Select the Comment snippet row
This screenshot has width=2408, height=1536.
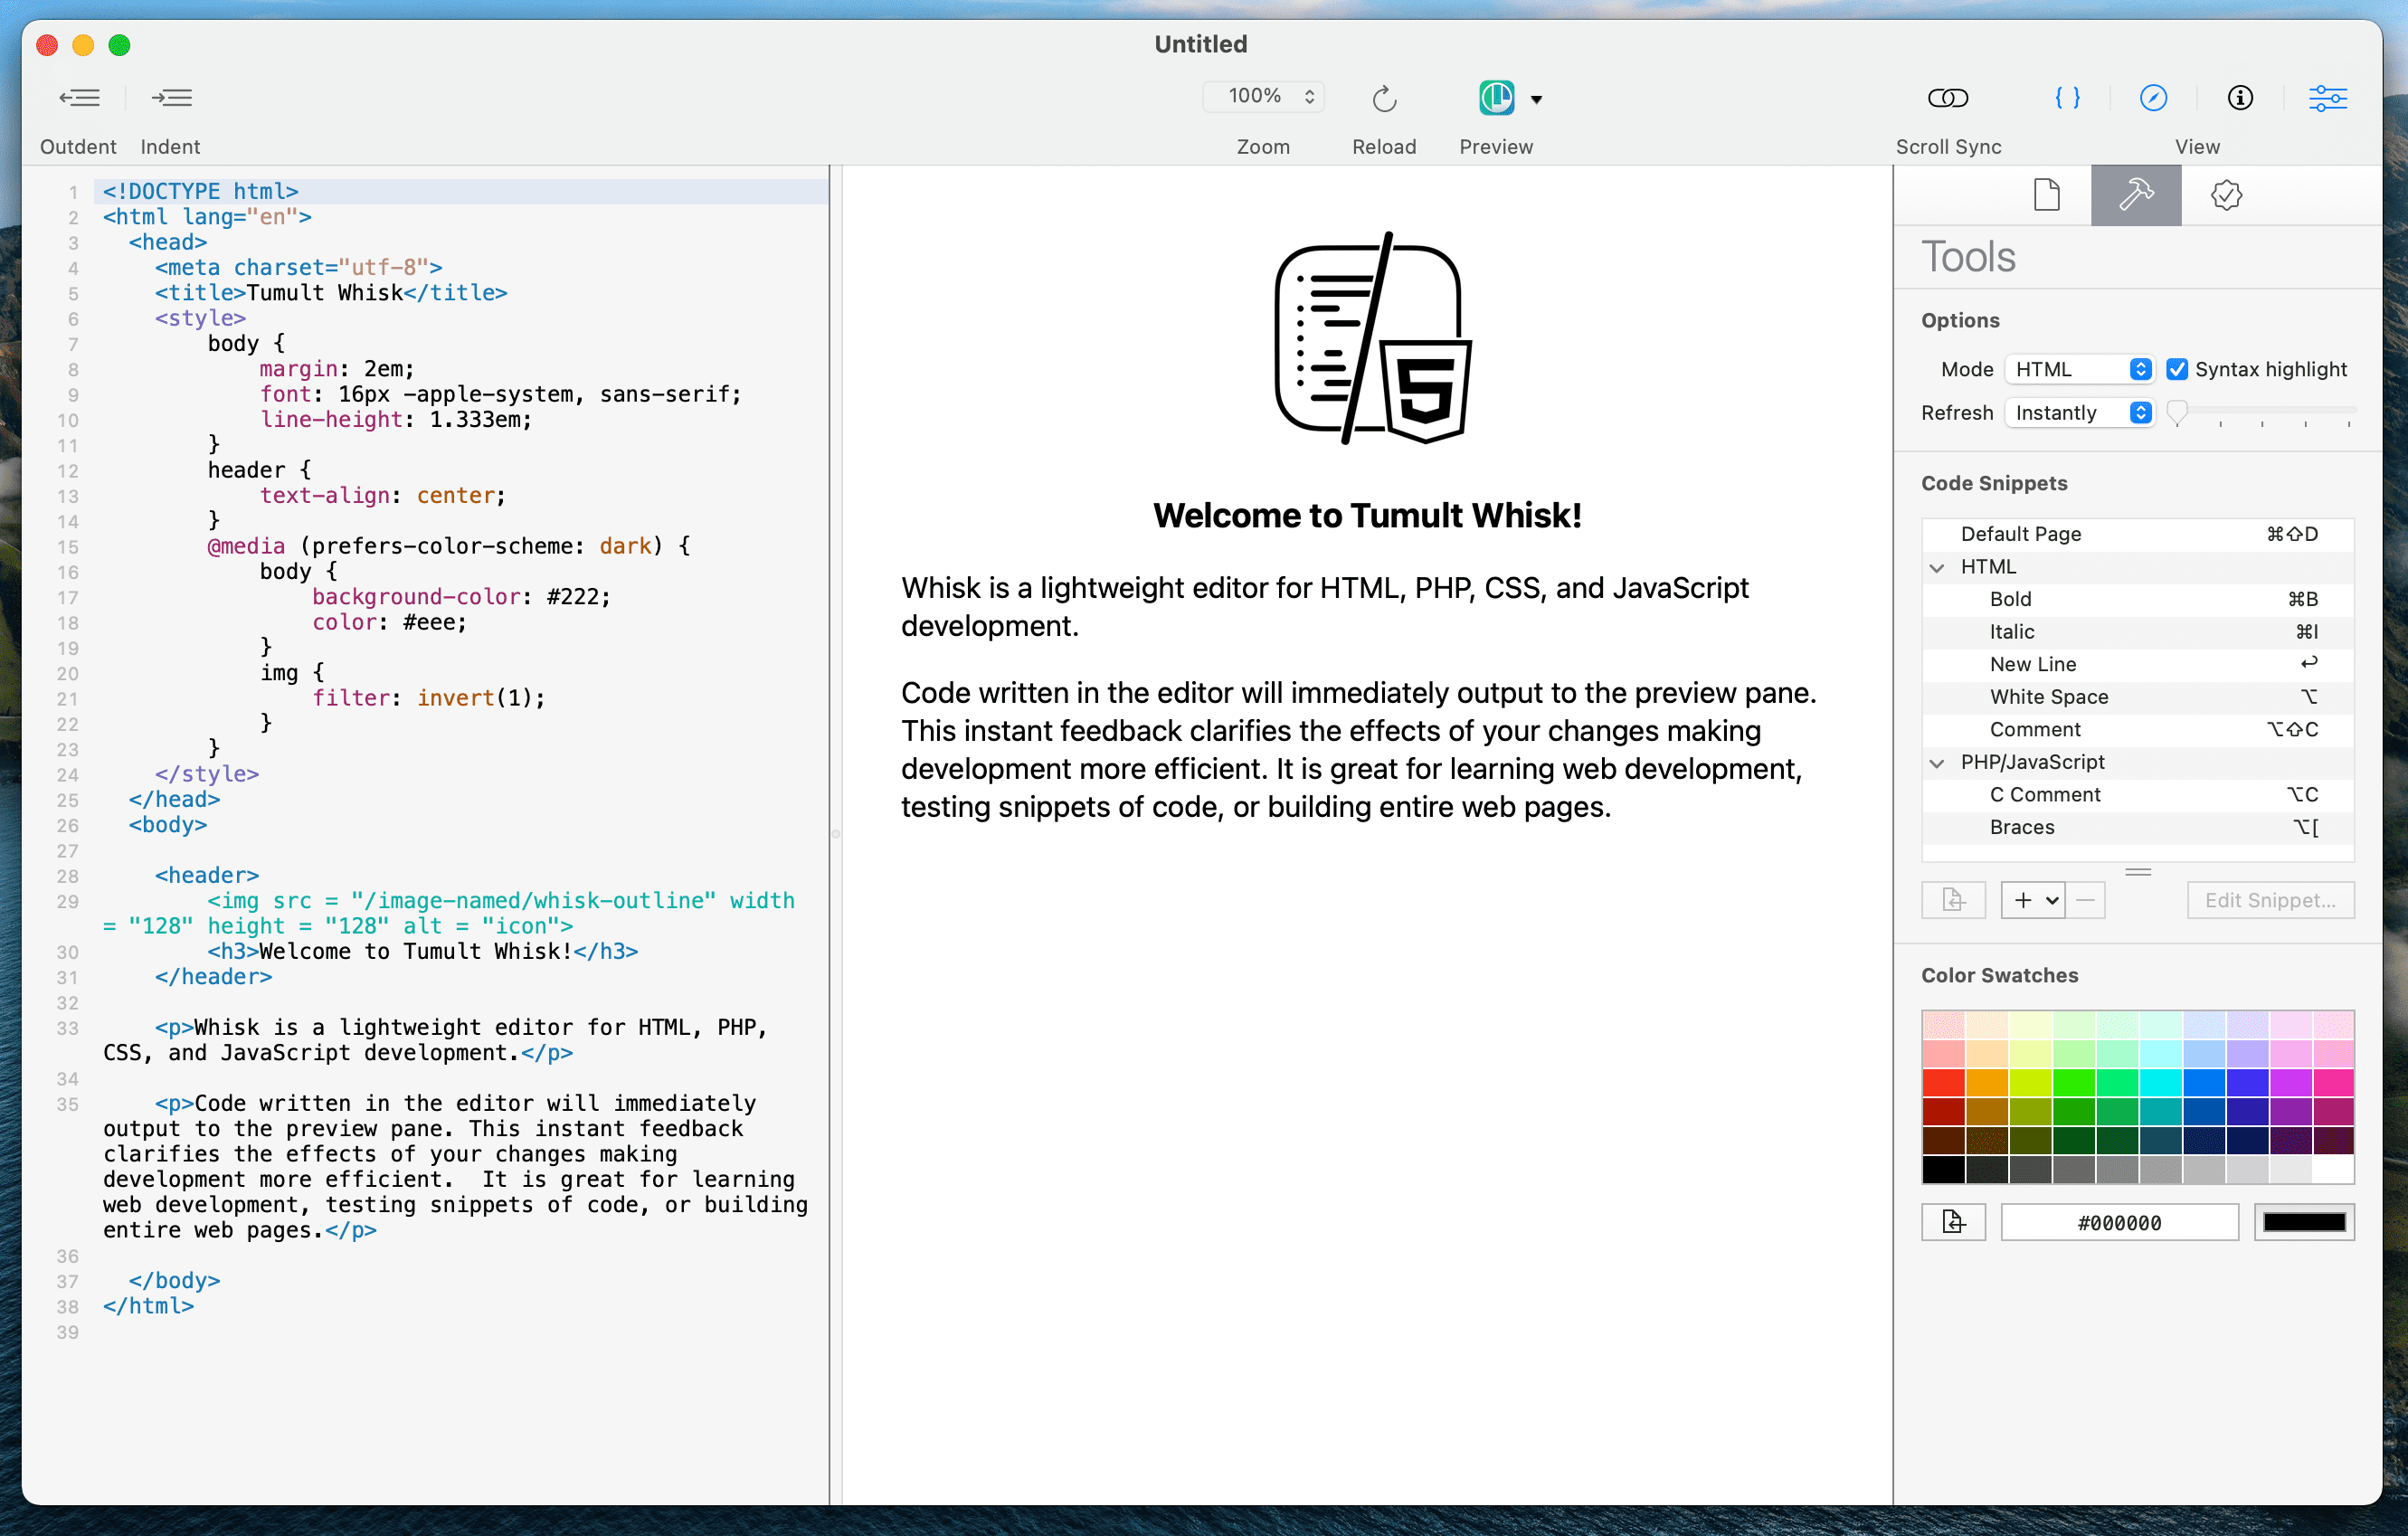[2137, 729]
